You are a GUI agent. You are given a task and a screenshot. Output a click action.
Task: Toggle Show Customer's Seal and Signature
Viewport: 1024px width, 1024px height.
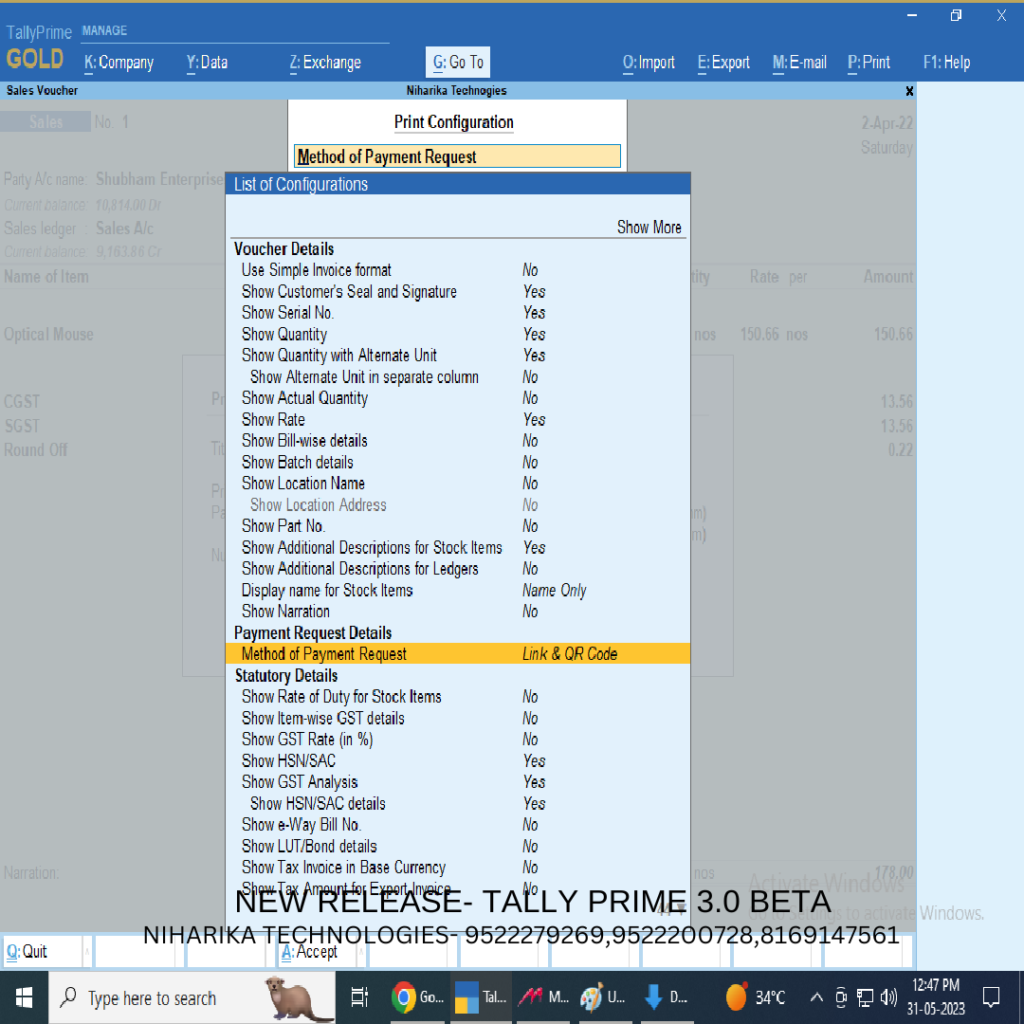[x=457, y=292]
